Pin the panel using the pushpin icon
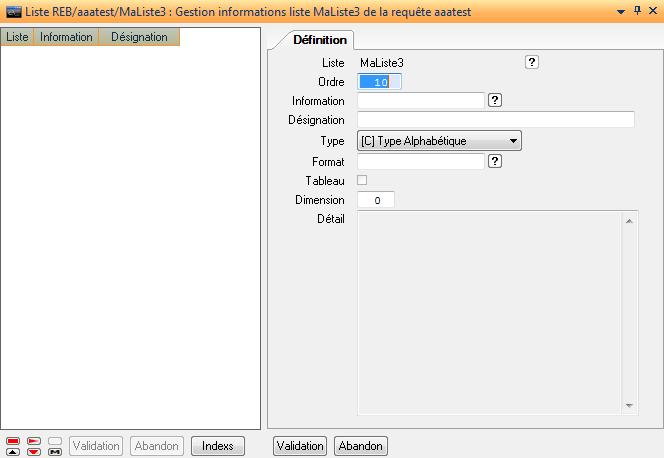 [x=637, y=11]
